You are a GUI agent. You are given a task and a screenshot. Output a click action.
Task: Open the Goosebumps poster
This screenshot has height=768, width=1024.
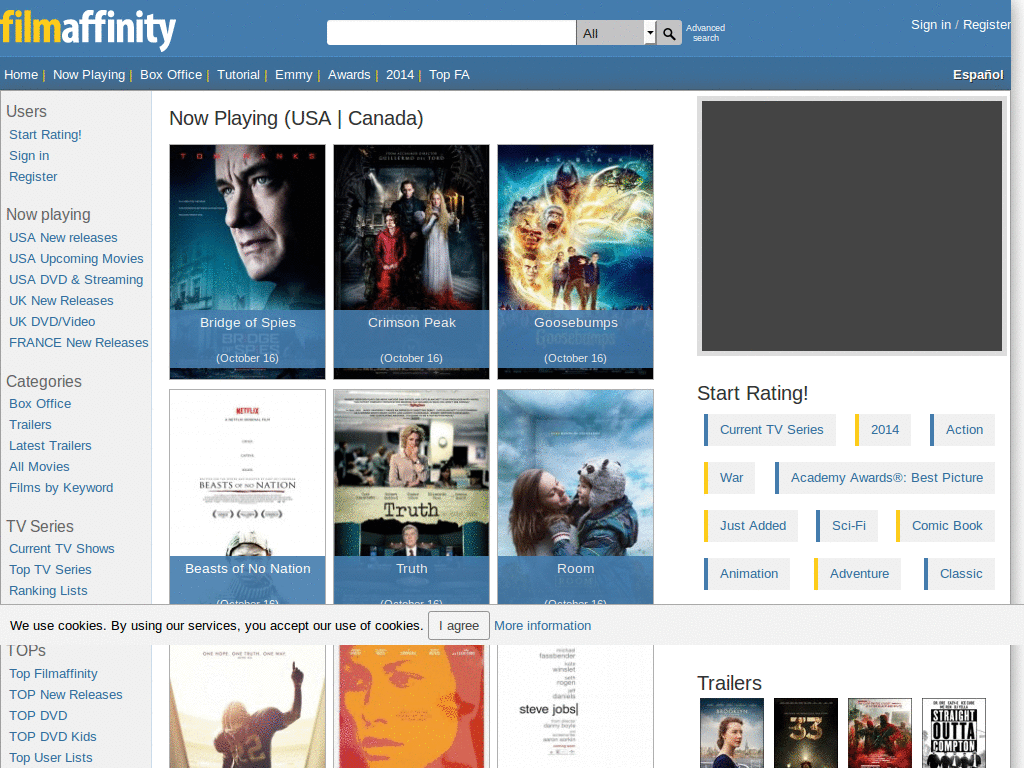point(575,261)
